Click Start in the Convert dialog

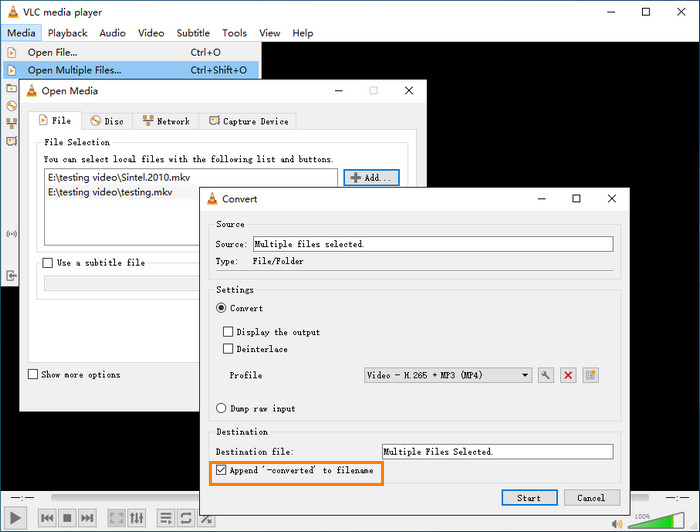[529, 498]
